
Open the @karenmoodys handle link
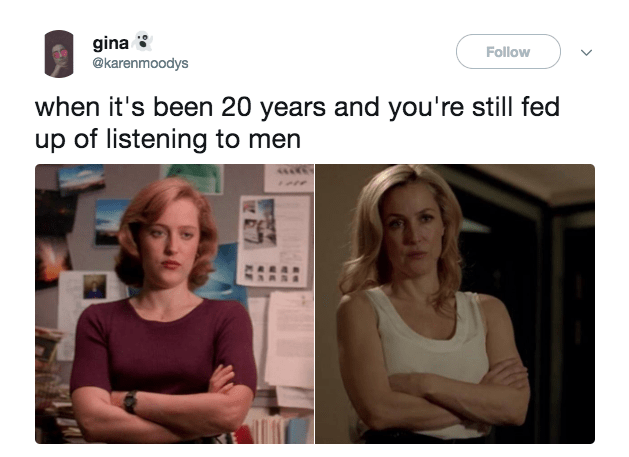pyautogui.click(x=140, y=63)
